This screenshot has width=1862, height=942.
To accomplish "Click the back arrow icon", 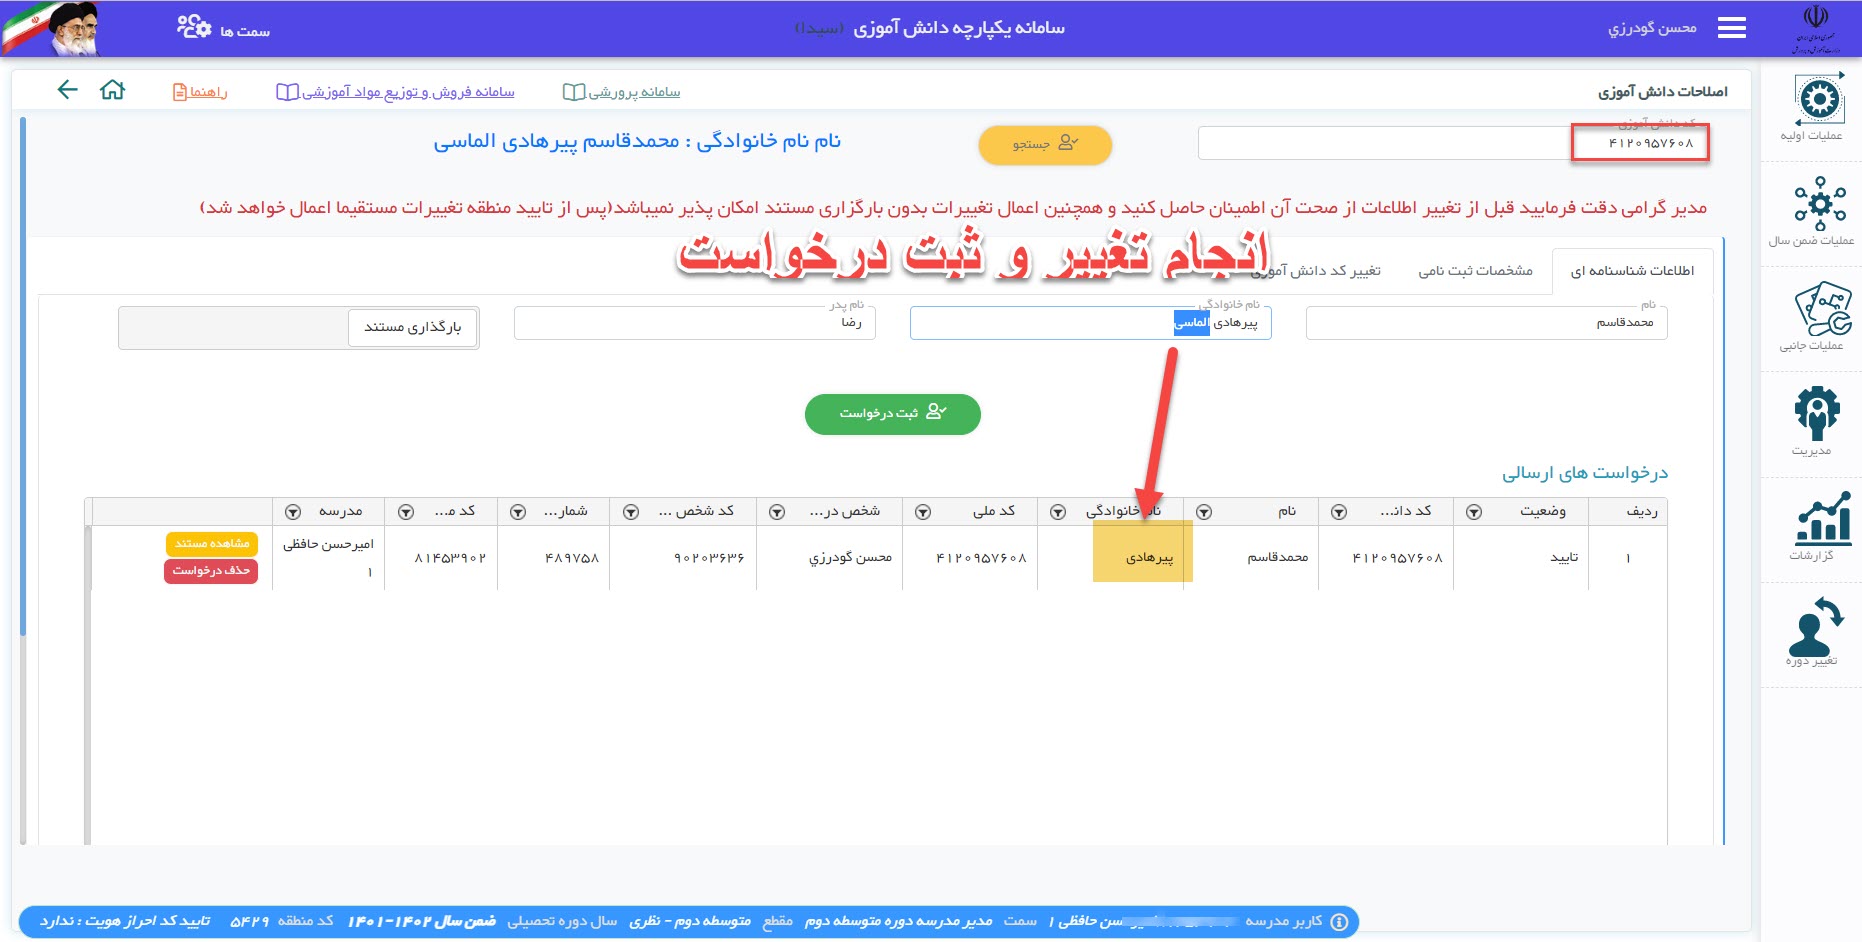I will point(67,90).
